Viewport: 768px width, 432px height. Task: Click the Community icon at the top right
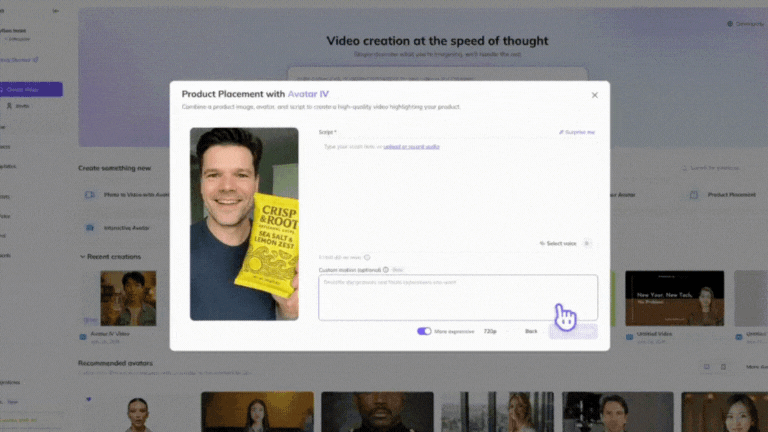click(730, 24)
